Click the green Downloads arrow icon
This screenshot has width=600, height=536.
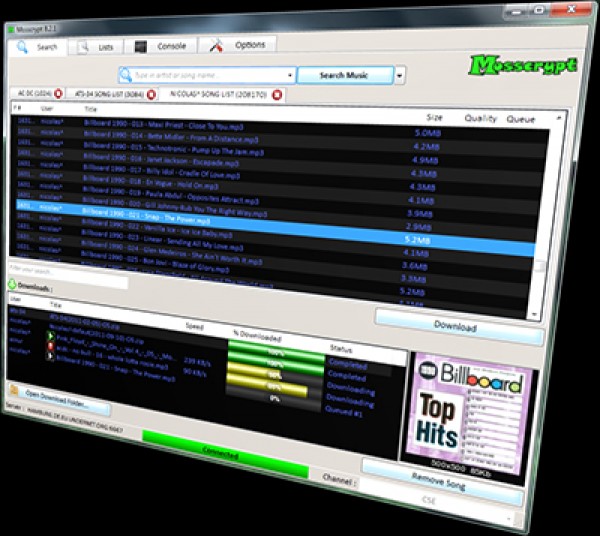point(12,284)
